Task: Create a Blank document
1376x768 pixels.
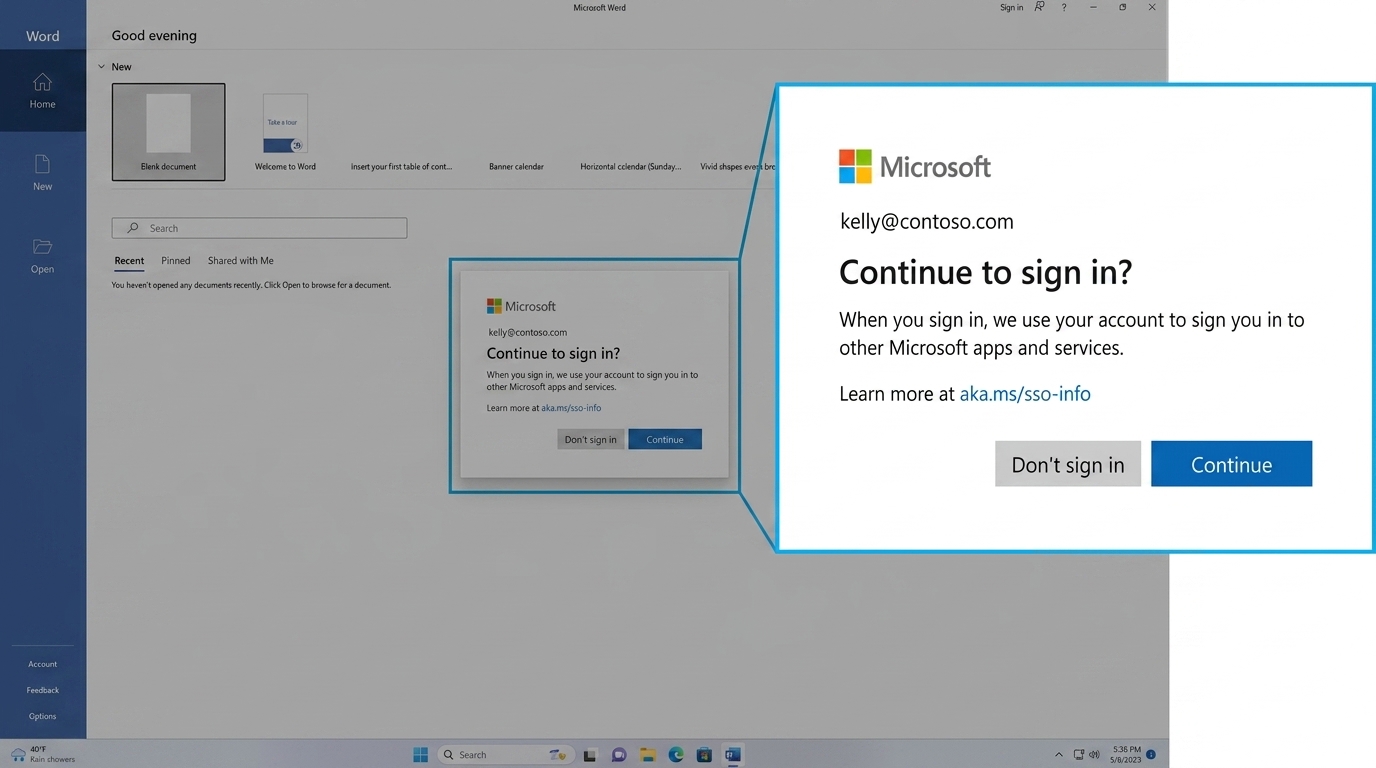Action: pyautogui.click(x=168, y=132)
